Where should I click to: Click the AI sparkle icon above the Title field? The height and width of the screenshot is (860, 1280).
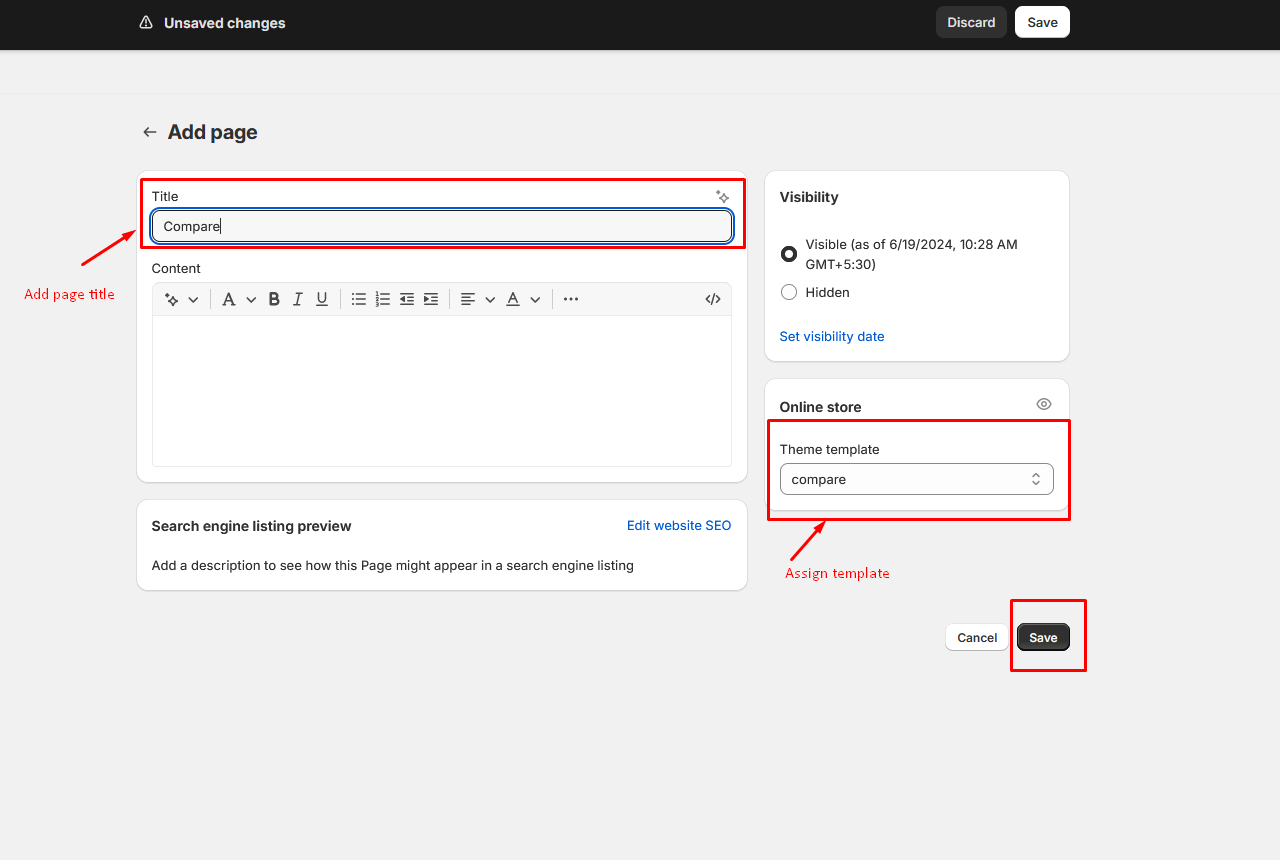722,197
